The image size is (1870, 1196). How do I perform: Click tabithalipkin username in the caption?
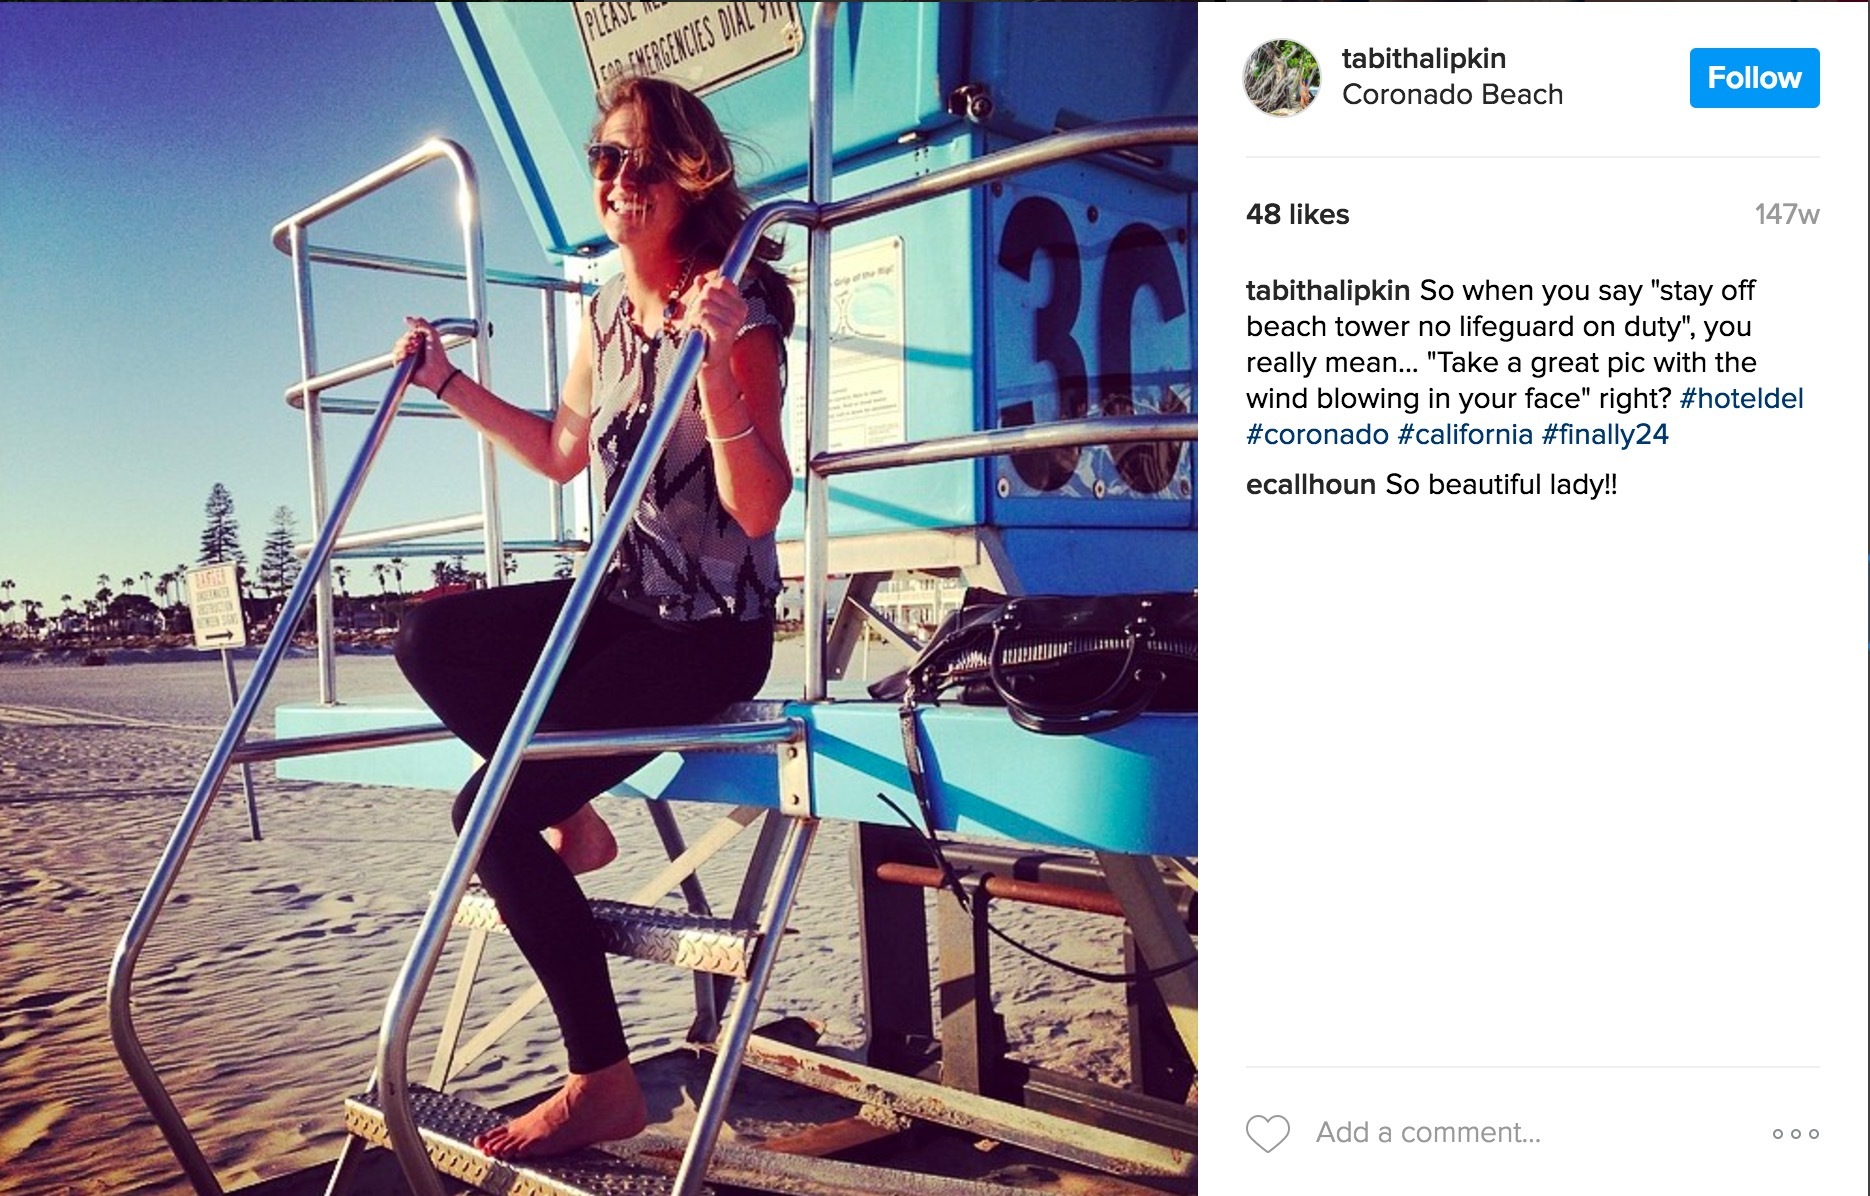pos(1328,290)
